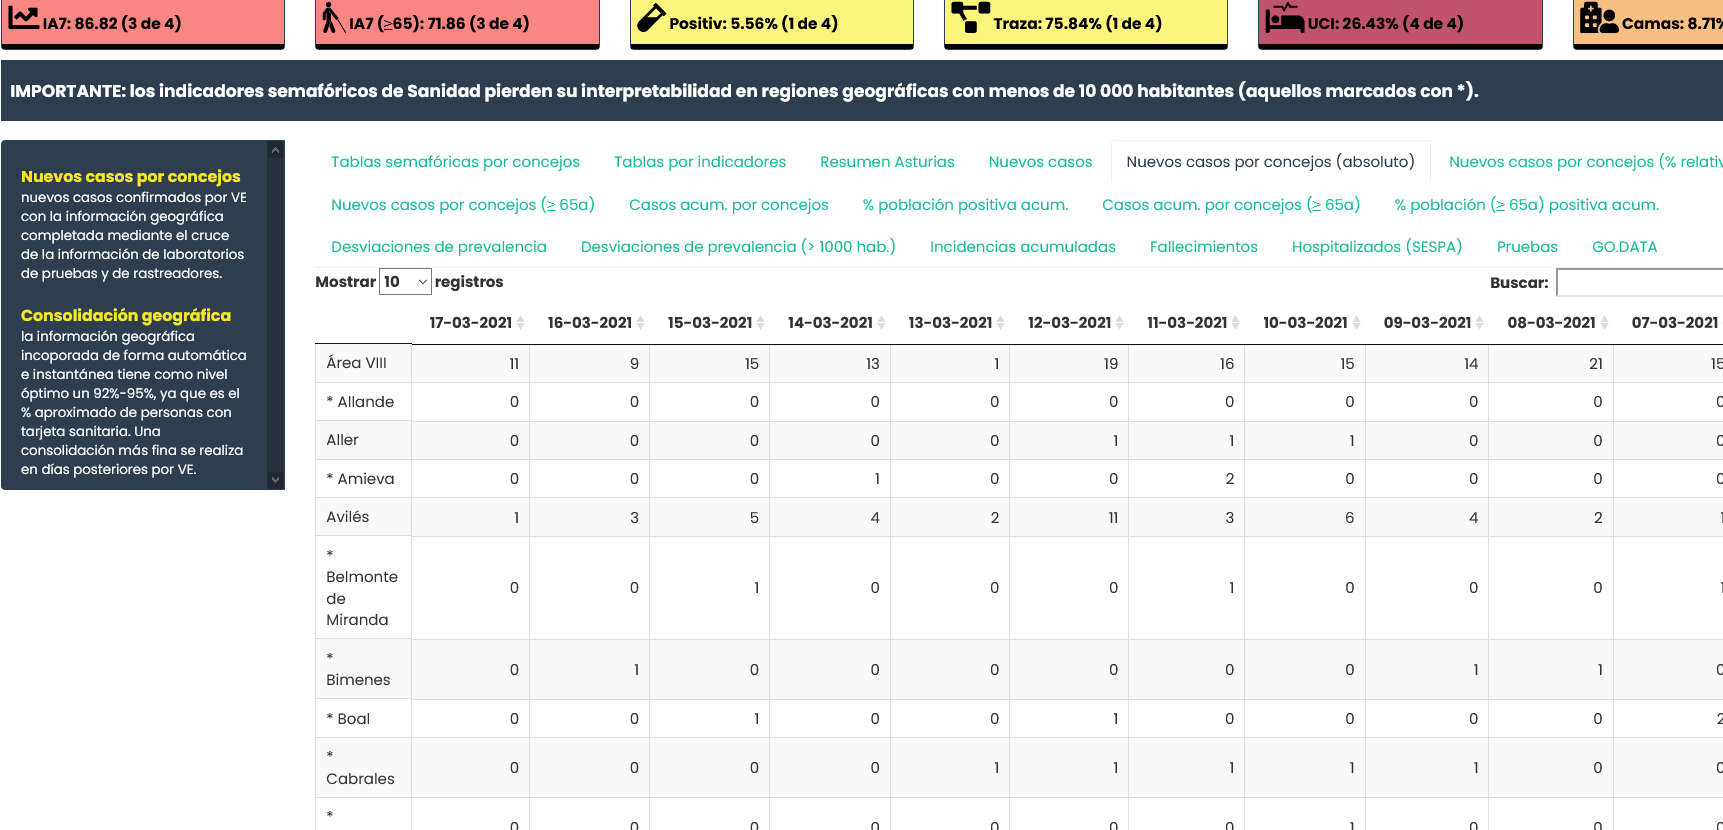Click the Avilés row label
This screenshot has width=1723, height=830.
[x=347, y=517]
